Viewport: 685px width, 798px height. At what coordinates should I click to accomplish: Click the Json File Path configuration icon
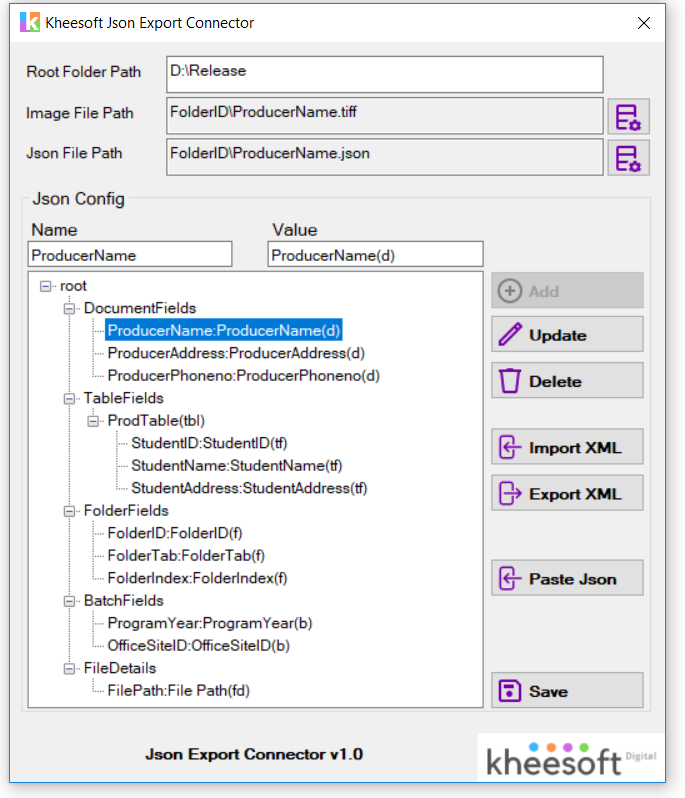pyautogui.click(x=628, y=158)
